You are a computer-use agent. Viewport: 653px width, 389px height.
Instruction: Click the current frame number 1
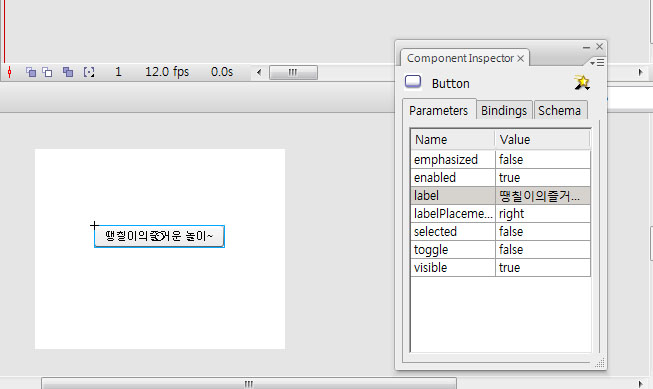(118, 72)
